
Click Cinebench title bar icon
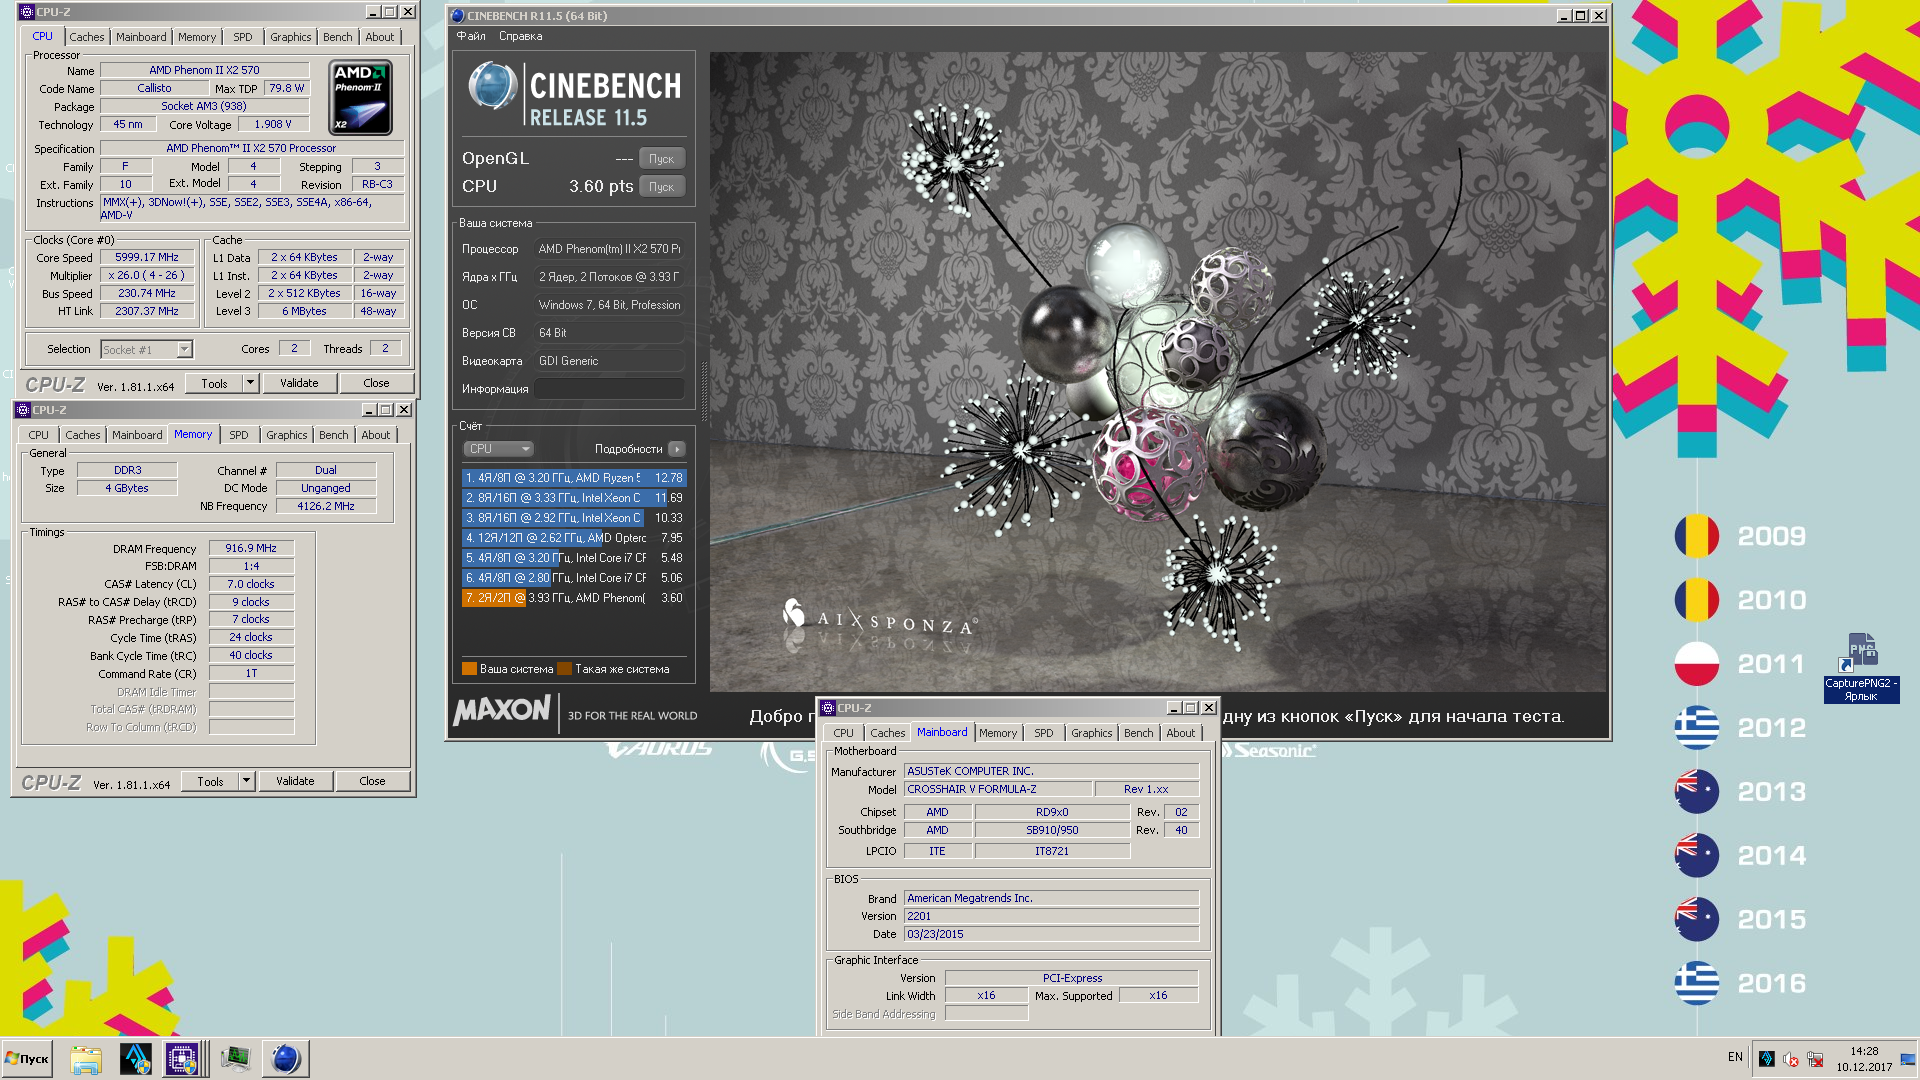[457, 16]
